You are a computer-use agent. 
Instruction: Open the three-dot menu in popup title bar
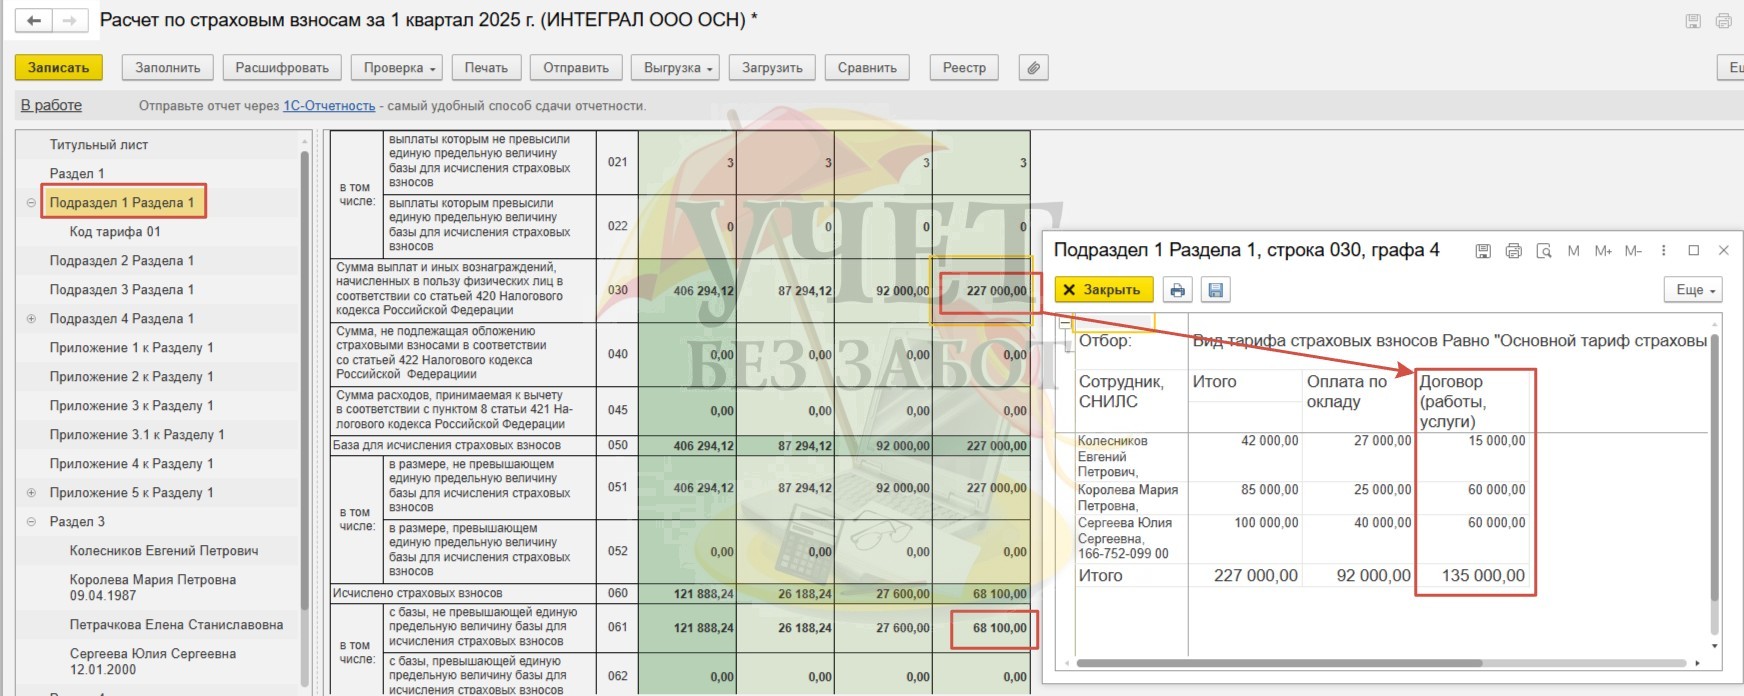[x=1663, y=251]
